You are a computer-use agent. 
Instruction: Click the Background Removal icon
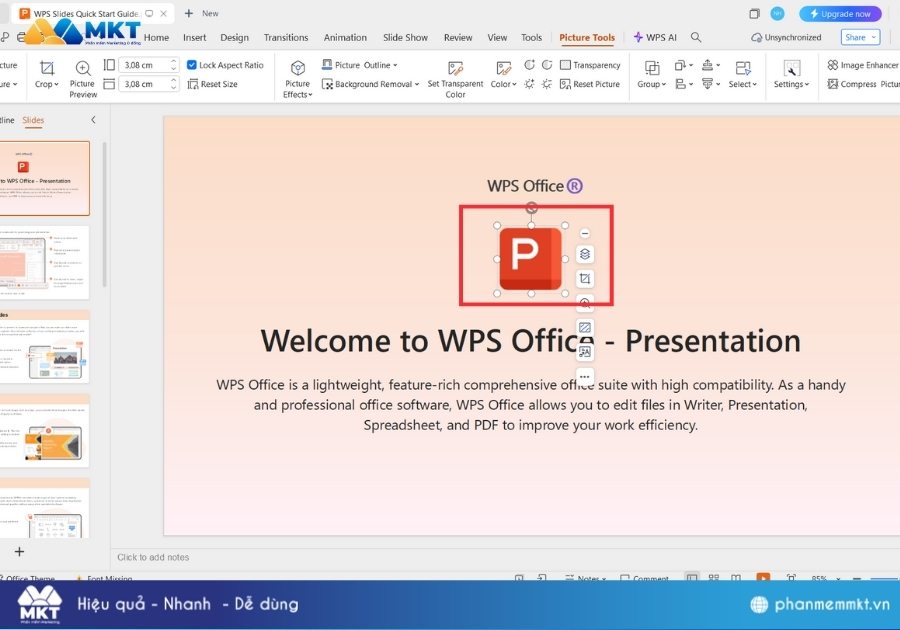pyautogui.click(x=327, y=84)
